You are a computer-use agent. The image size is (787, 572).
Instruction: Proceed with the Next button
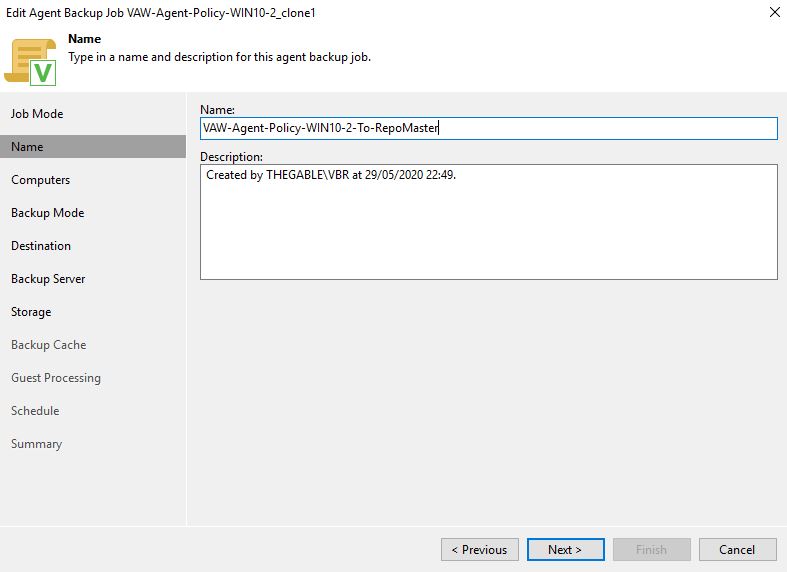[566, 549]
